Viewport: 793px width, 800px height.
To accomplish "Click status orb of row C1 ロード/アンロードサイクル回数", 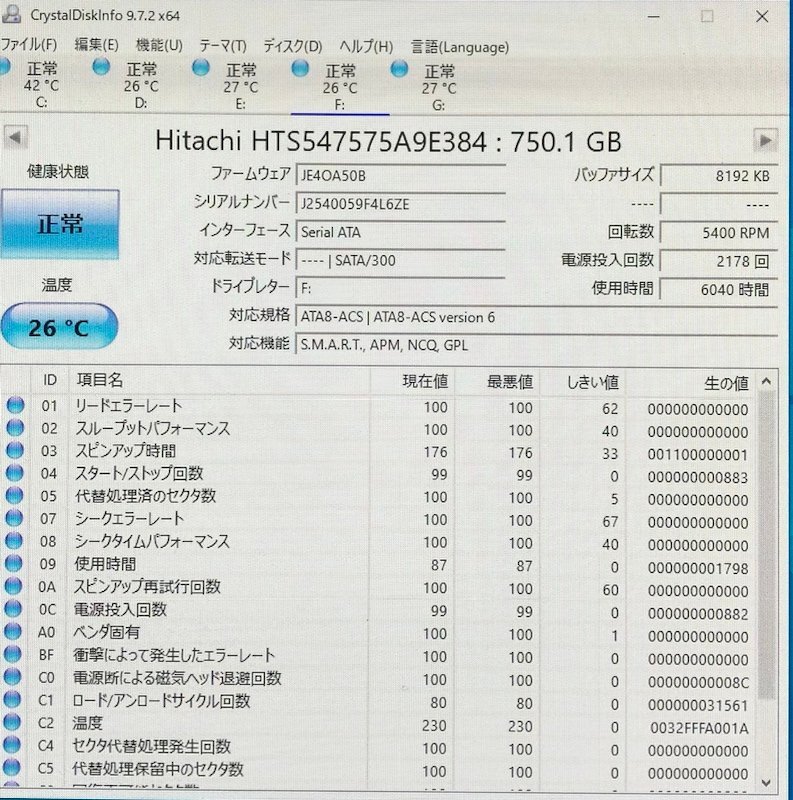I will click(x=12, y=699).
